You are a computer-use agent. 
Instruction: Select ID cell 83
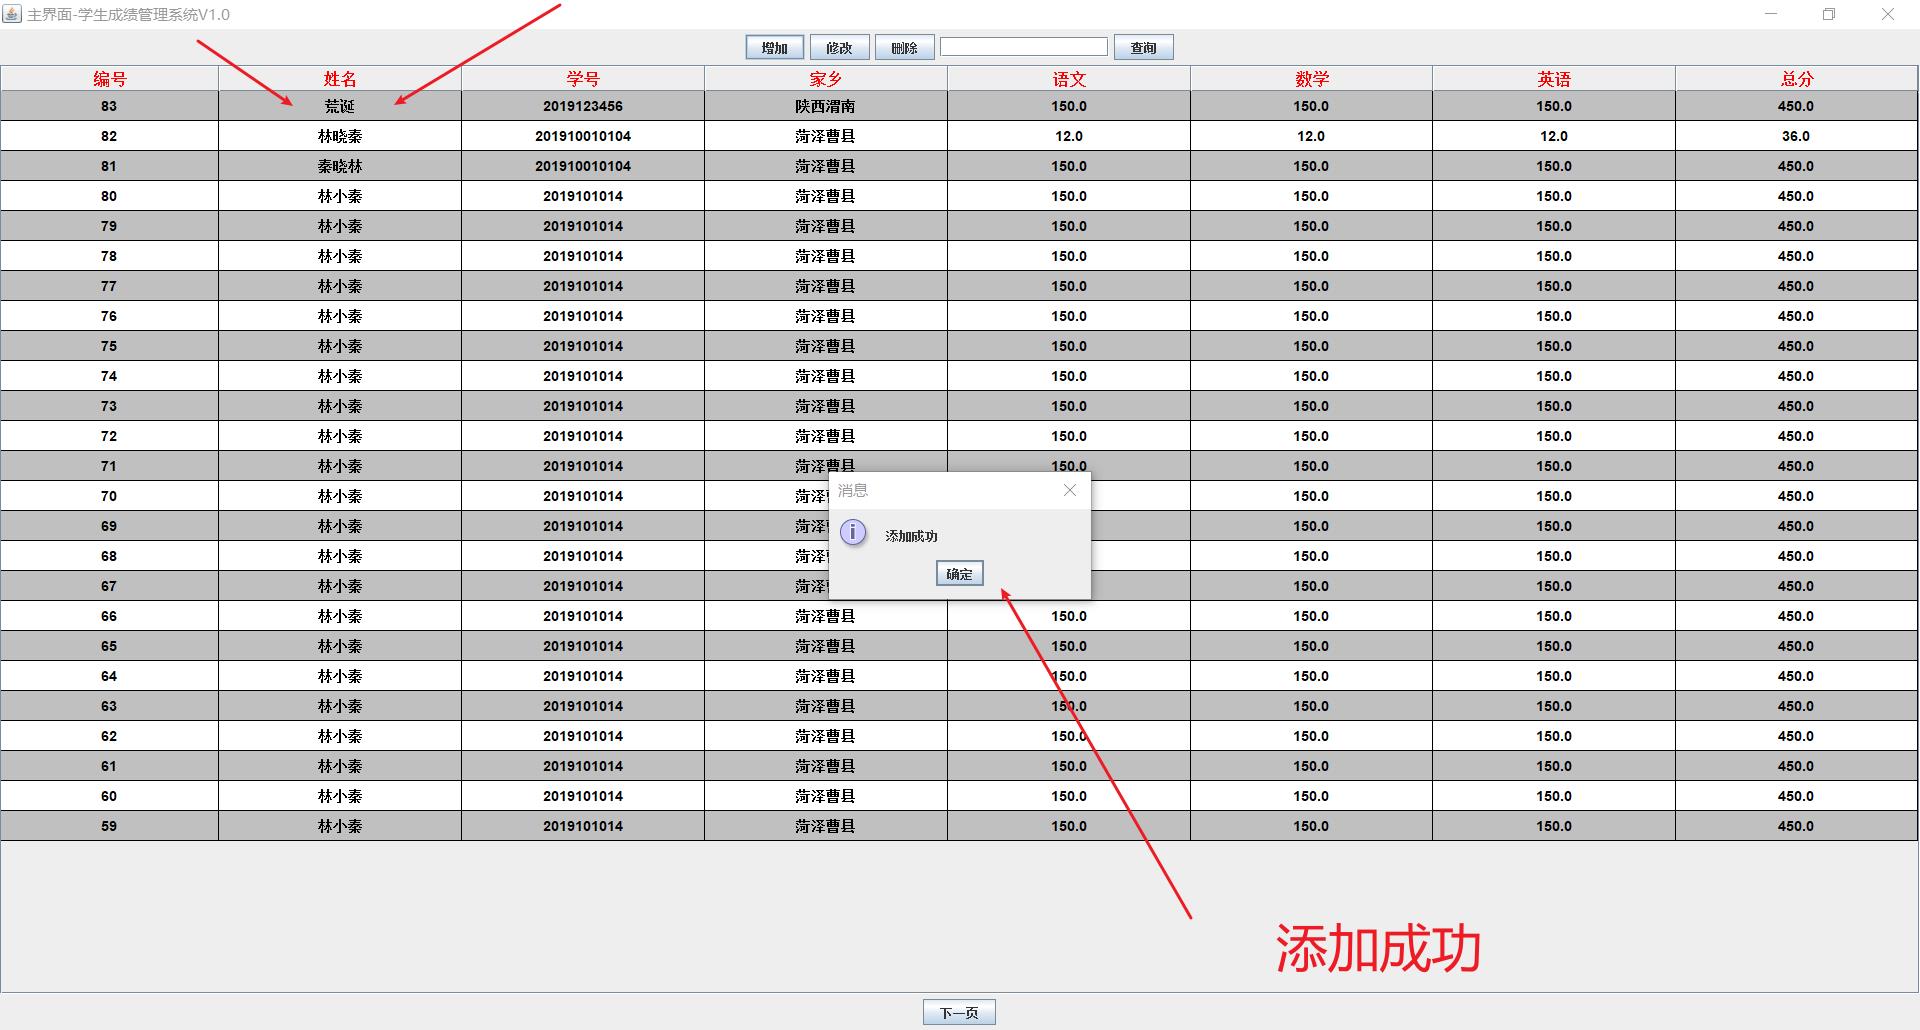[x=109, y=106]
